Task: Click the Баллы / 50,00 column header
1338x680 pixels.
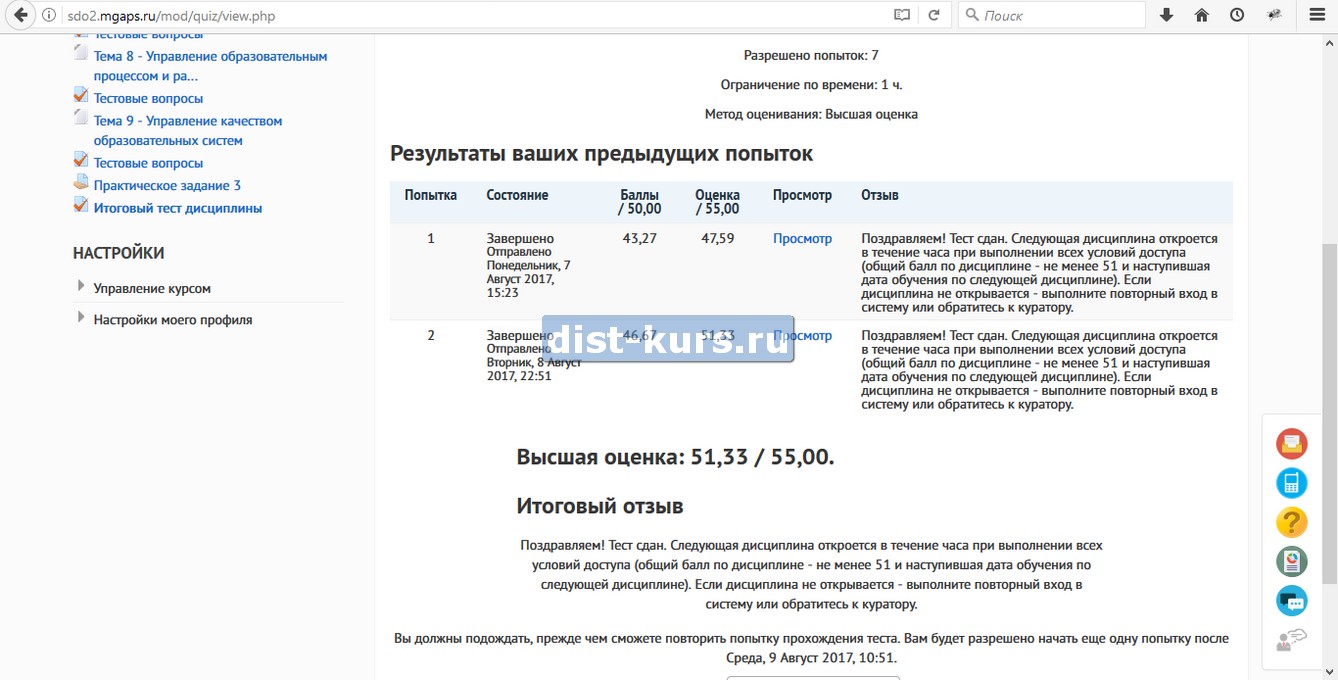Action: pyautogui.click(x=640, y=202)
